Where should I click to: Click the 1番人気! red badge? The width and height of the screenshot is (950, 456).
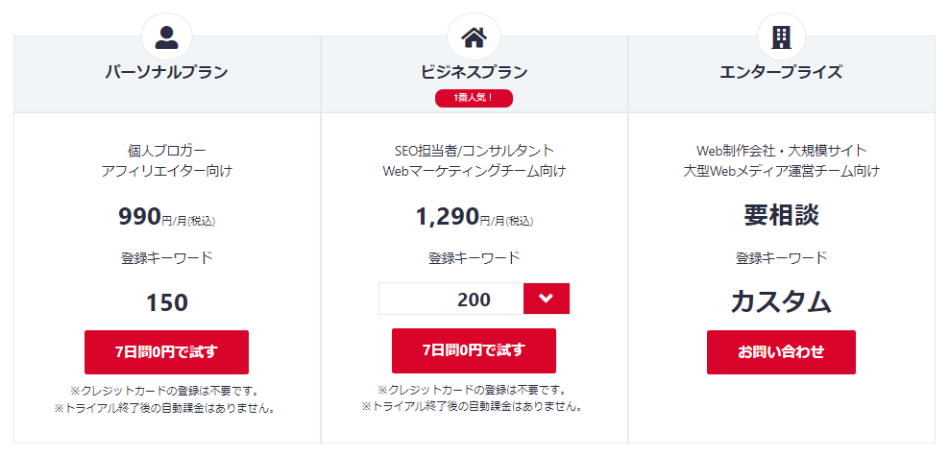474,98
